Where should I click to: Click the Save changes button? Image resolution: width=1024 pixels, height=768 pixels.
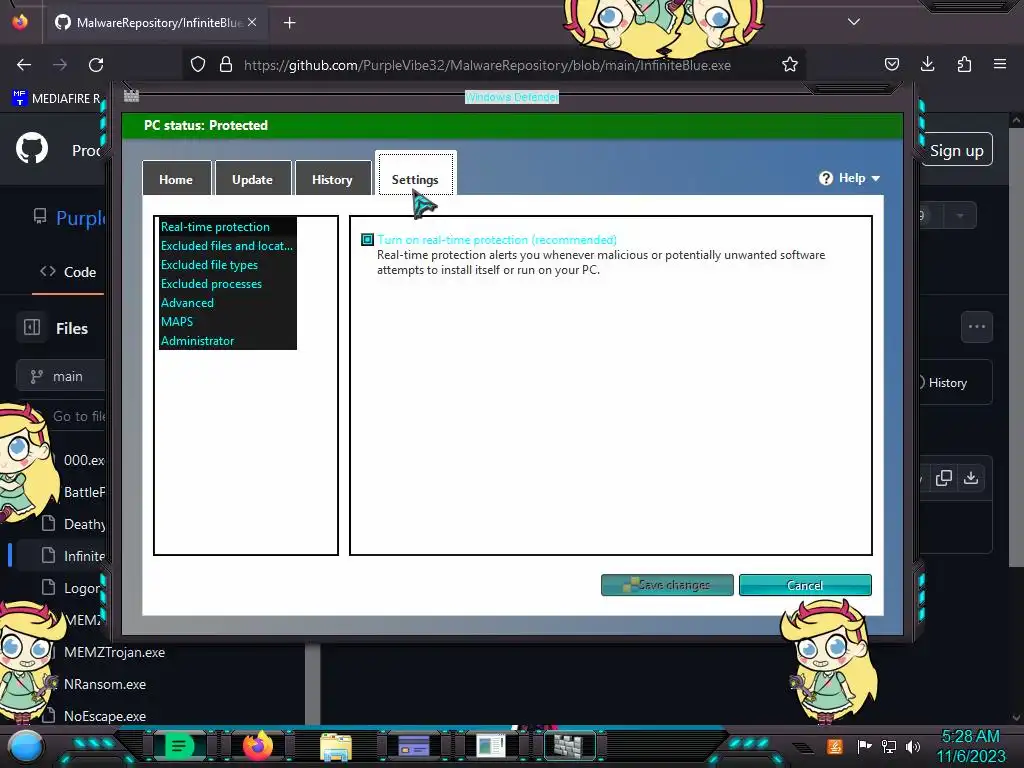(x=667, y=584)
